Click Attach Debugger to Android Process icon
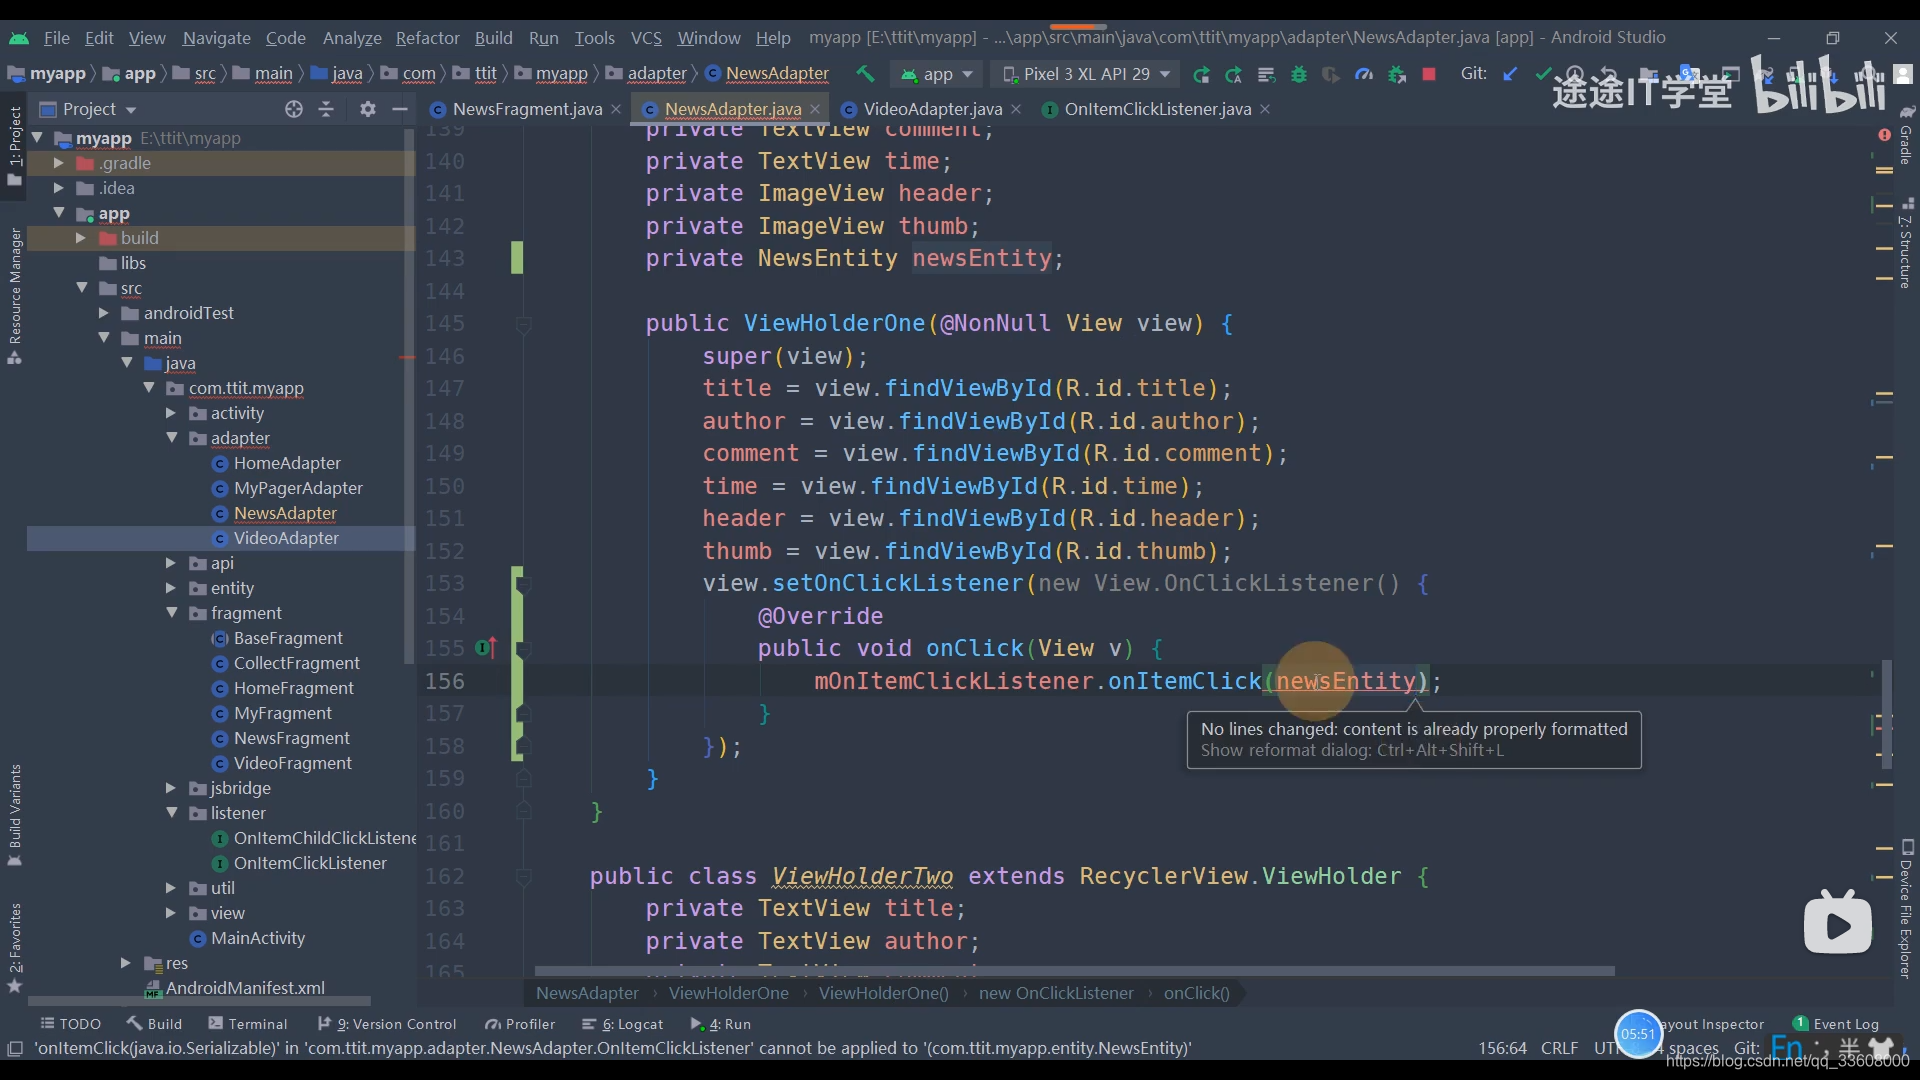The width and height of the screenshot is (1920, 1080). click(1396, 74)
